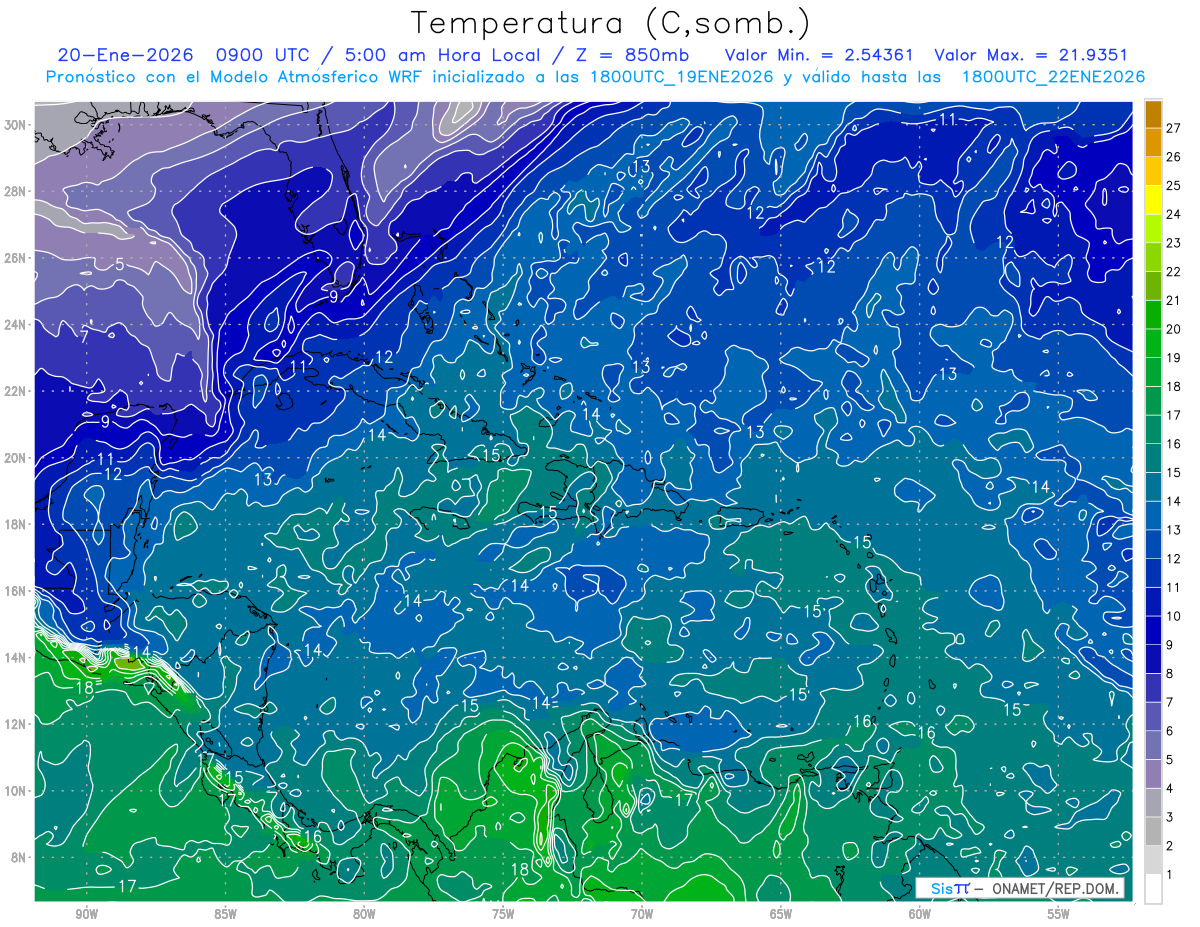Click the '30N' latitude axis label
Image resolution: width=1200 pixels, height=927 pixels.
point(14,125)
